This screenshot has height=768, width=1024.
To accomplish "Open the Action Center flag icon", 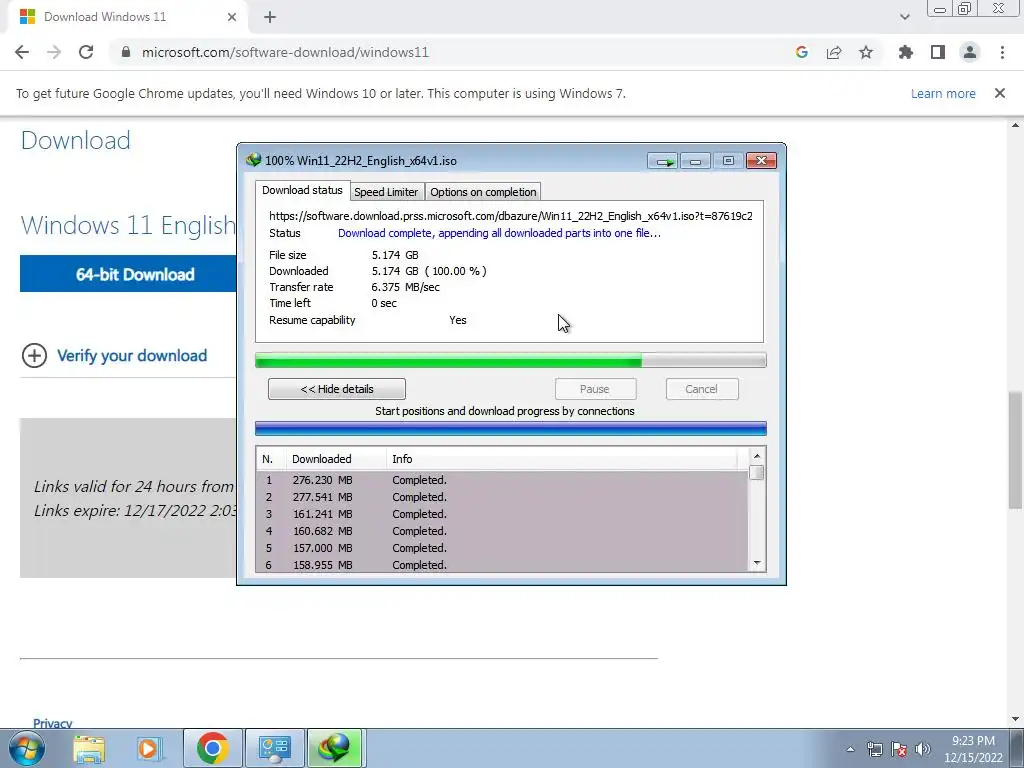I will [899, 750].
